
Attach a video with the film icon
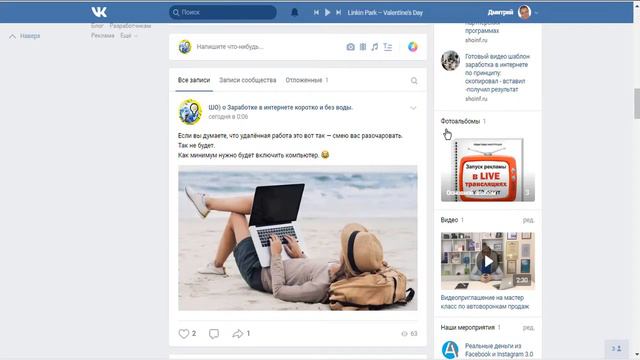tap(362, 47)
